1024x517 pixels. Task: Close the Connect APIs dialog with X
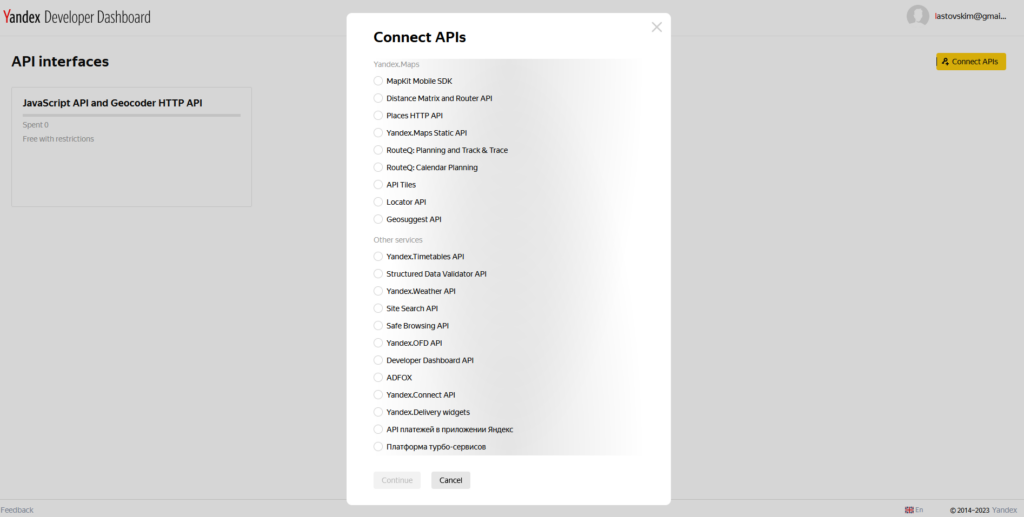(656, 27)
